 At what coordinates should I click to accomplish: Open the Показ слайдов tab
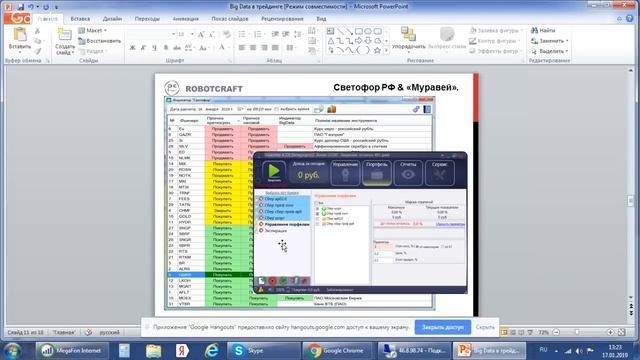coord(230,19)
